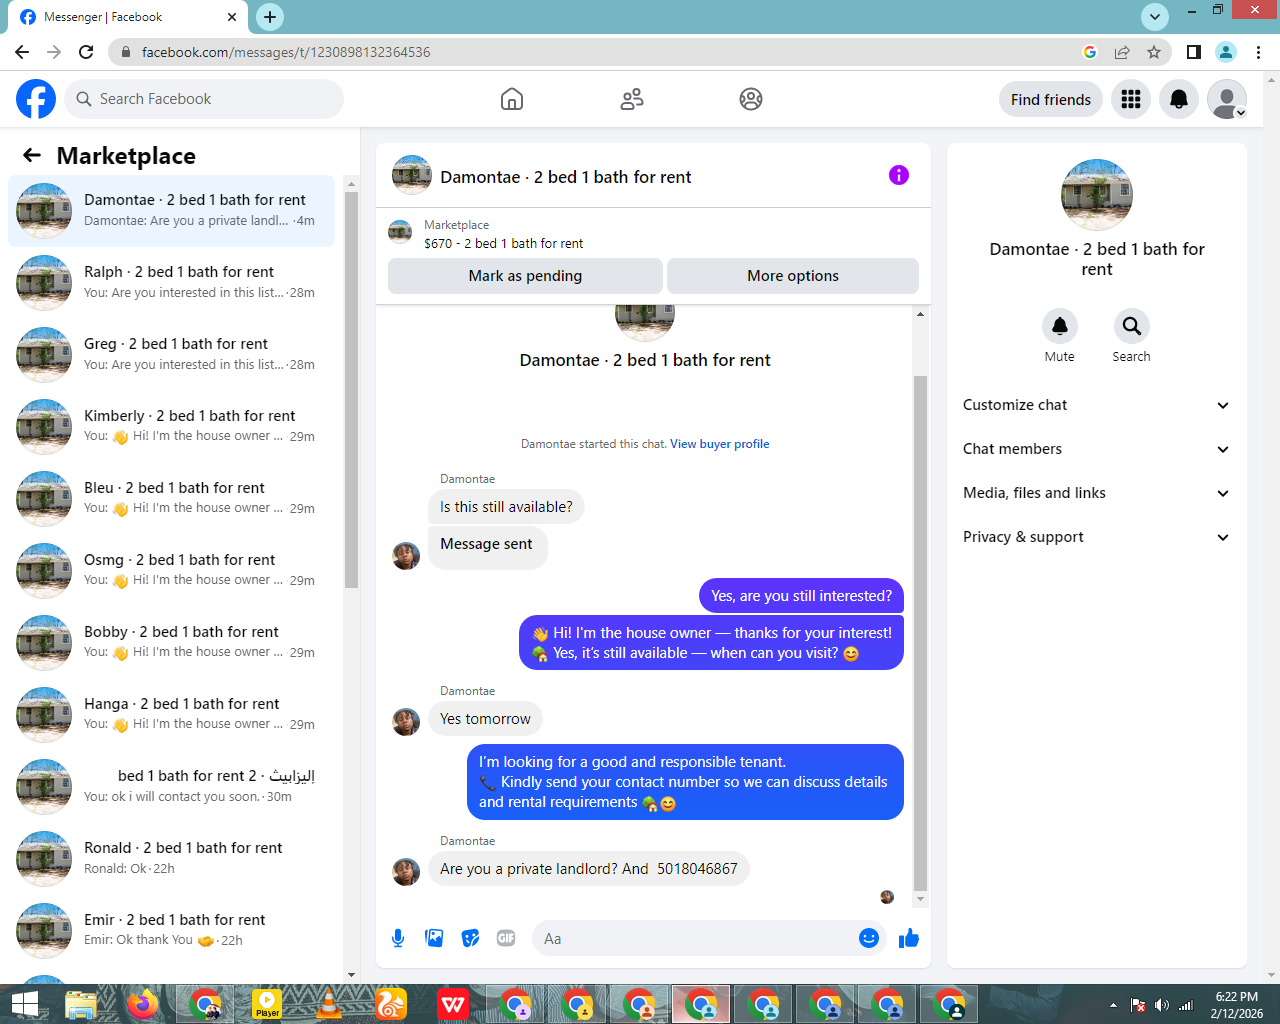Click the system volume icon
The width and height of the screenshot is (1280, 1024).
(x=1161, y=1005)
